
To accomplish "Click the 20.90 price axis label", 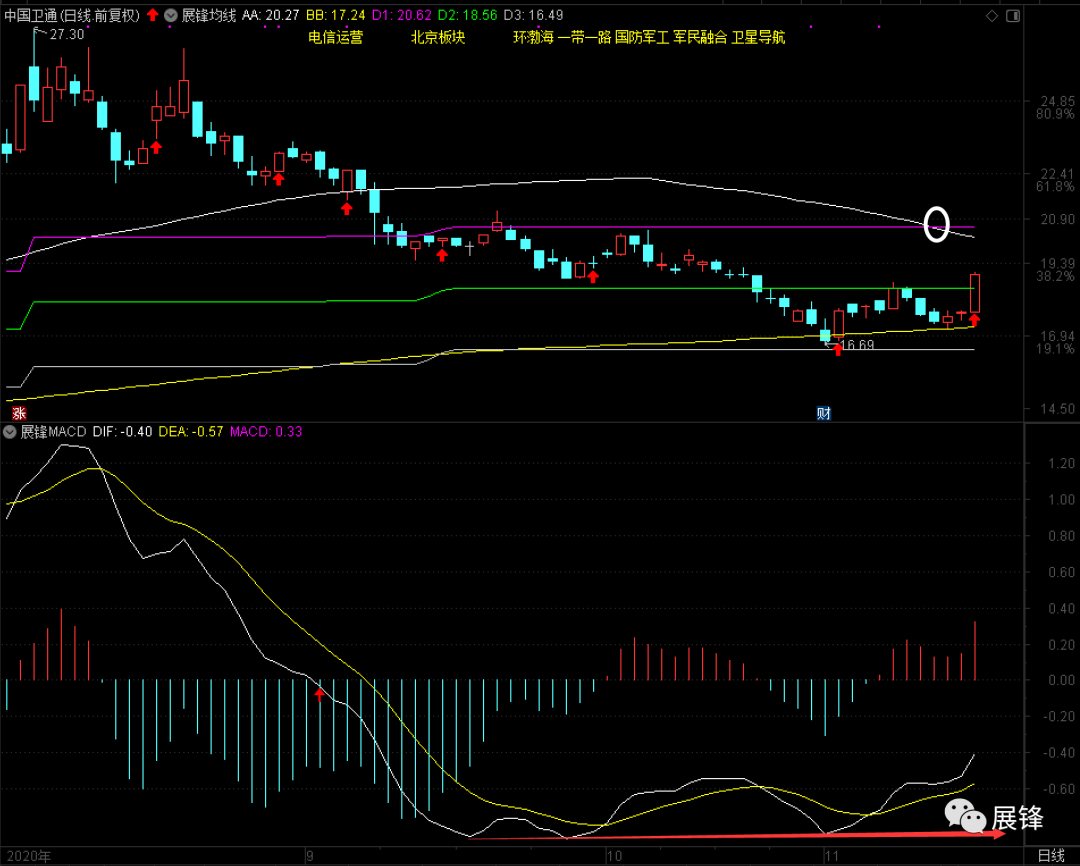I will tap(1057, 219).
